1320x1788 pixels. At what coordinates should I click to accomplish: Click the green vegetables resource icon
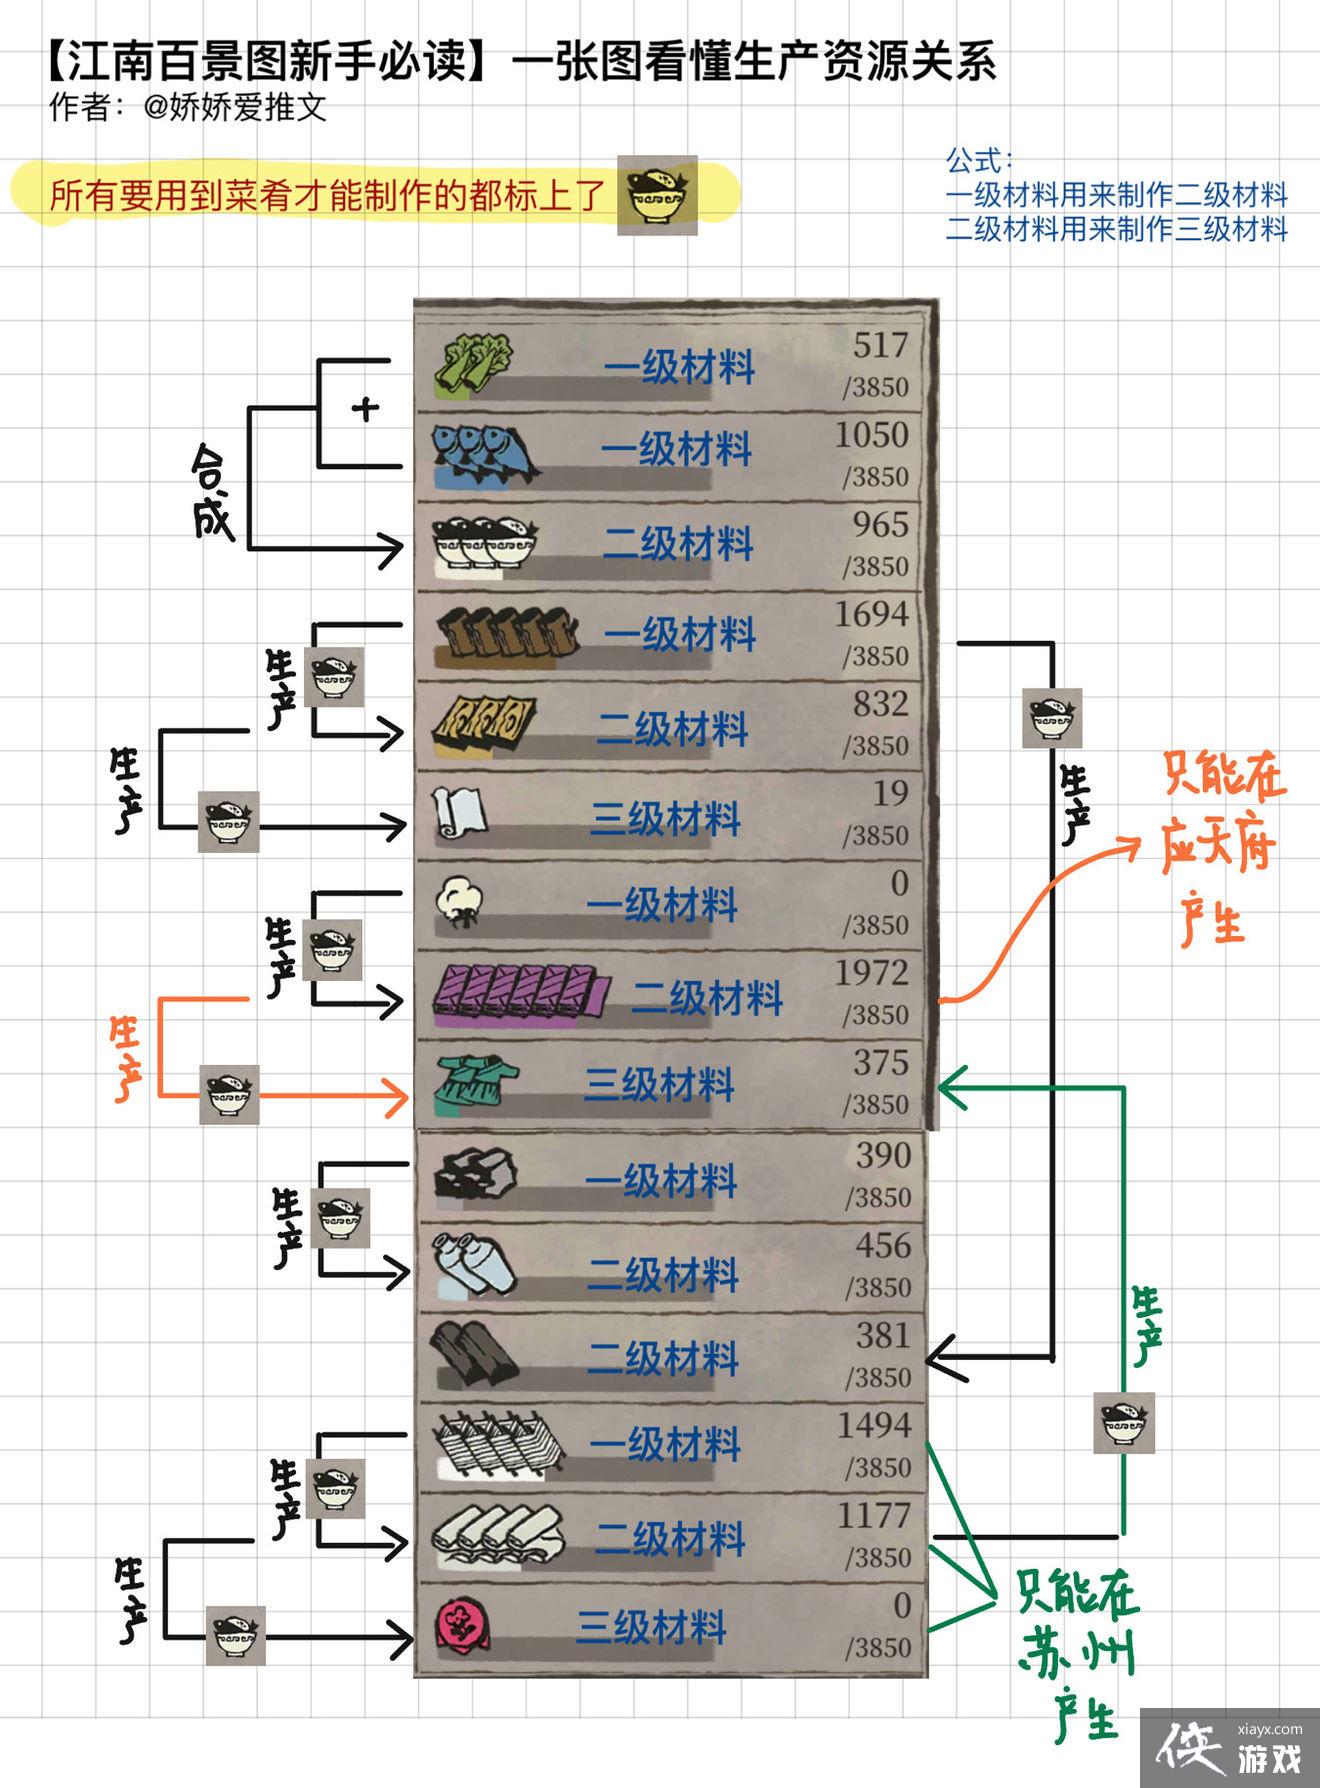[475, 361]
